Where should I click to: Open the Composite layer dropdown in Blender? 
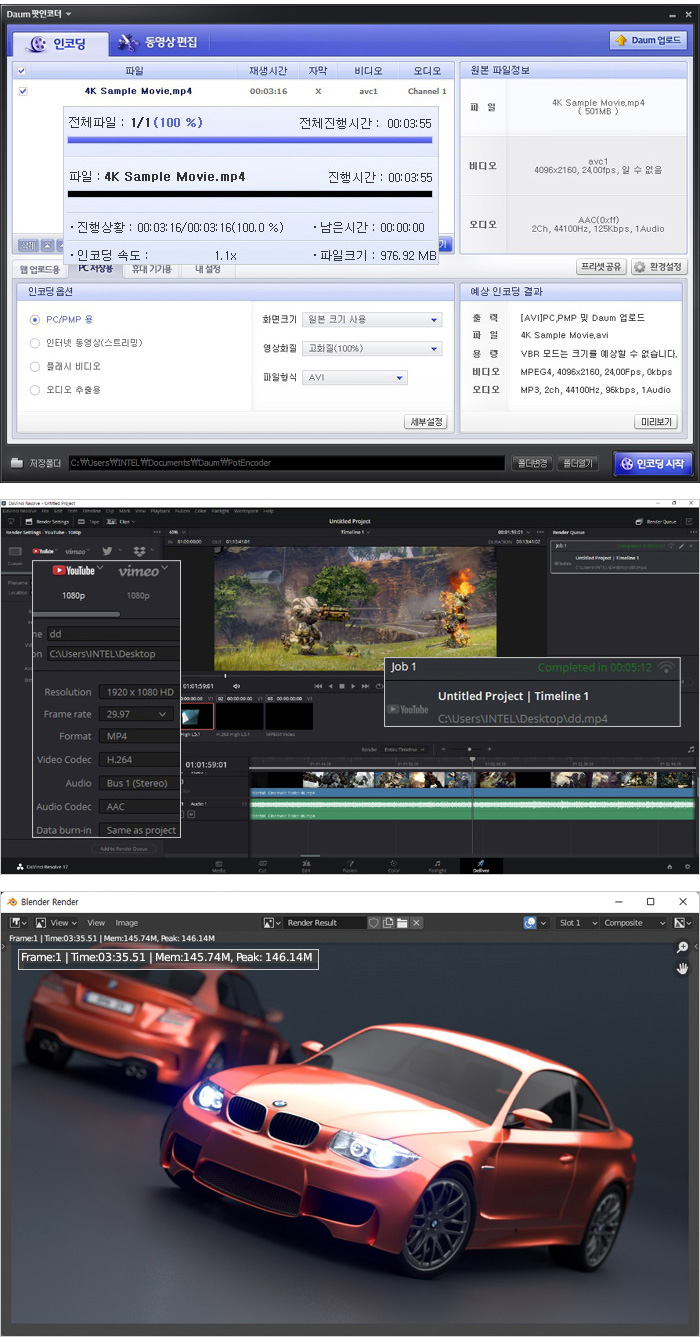pyautogui.click(x=634, y=923)
